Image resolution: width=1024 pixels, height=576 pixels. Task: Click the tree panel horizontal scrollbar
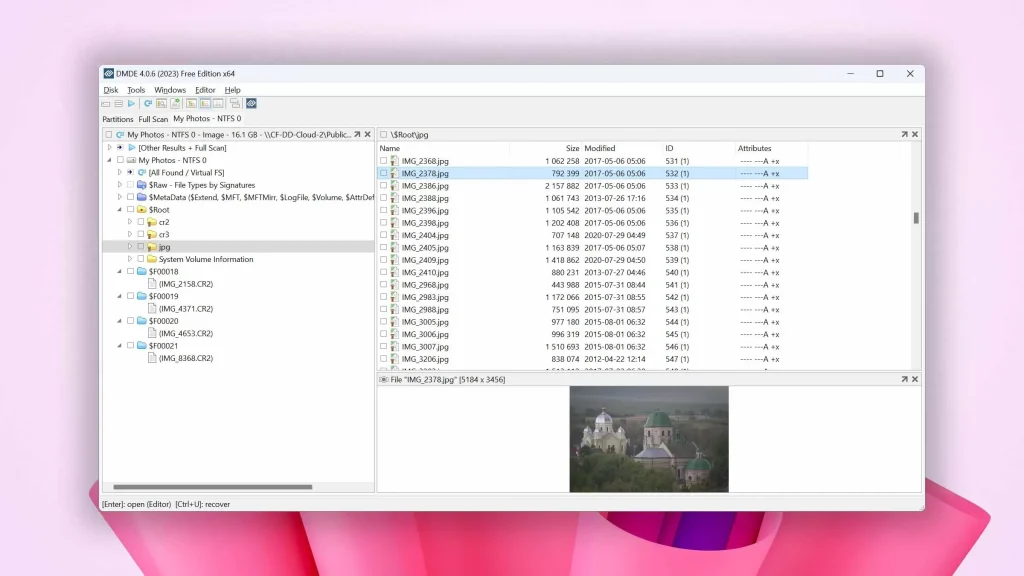point(213,487)
